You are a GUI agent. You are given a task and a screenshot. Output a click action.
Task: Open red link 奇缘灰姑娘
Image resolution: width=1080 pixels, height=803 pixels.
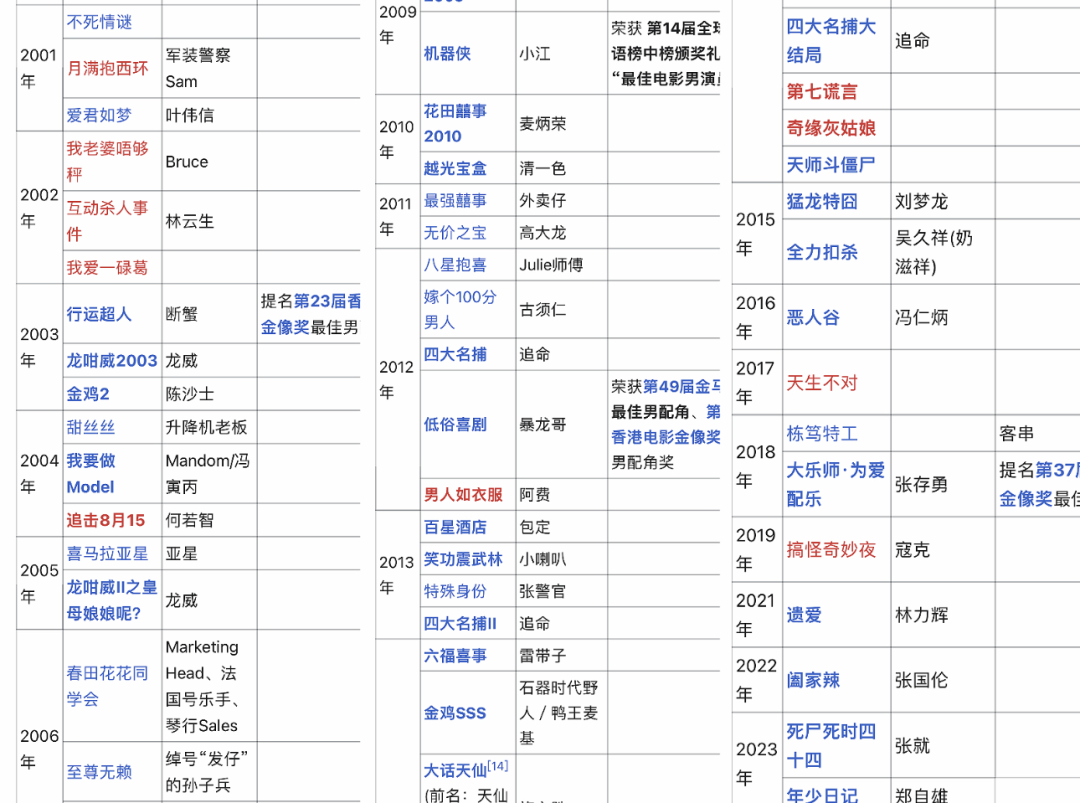coord(831,127)
